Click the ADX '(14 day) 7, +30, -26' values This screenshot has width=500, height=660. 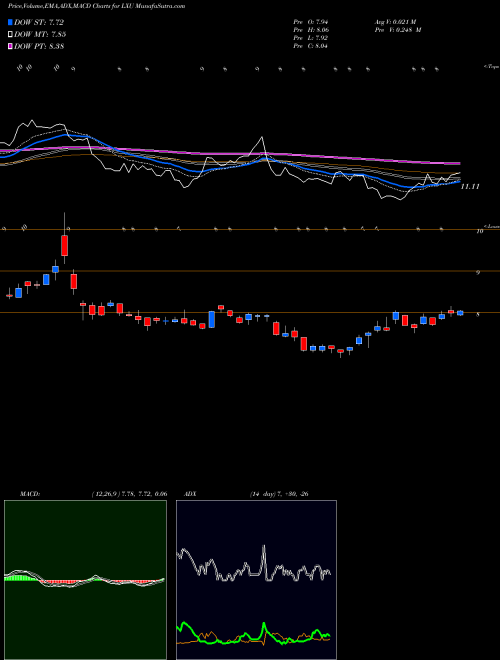click(279, 494)
